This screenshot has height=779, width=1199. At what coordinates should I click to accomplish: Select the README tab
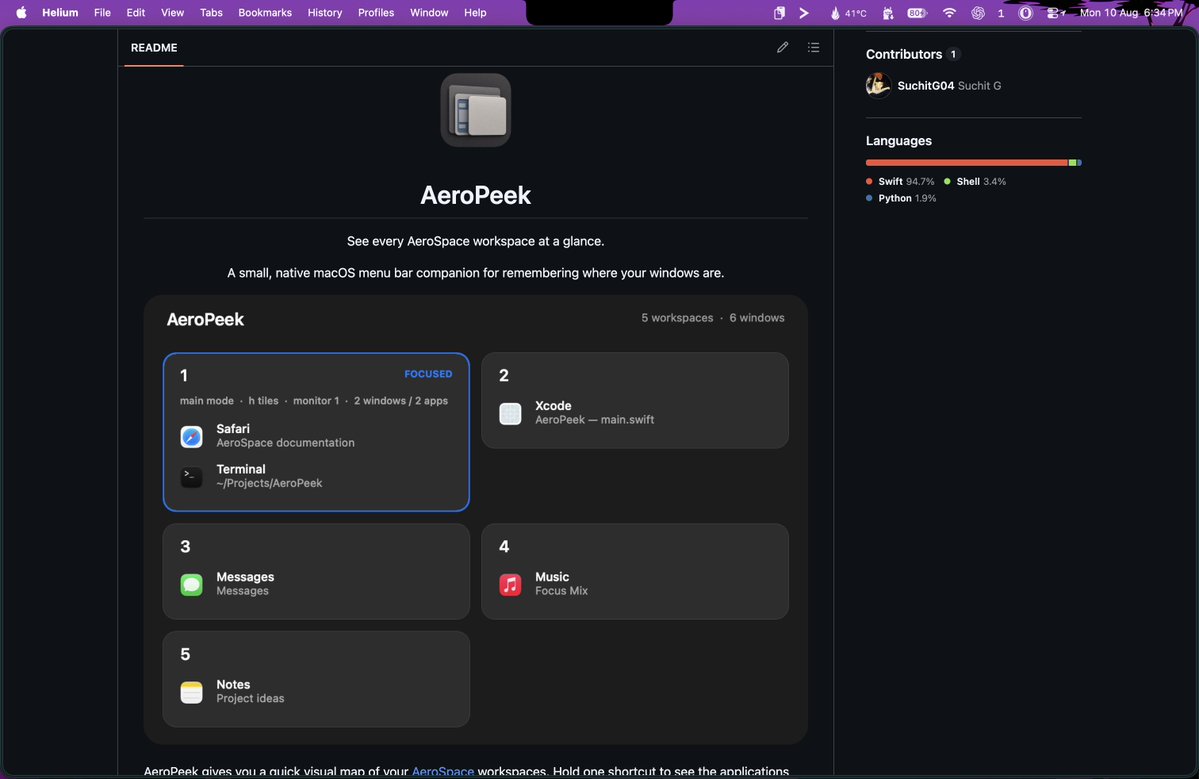pos(154,47)
